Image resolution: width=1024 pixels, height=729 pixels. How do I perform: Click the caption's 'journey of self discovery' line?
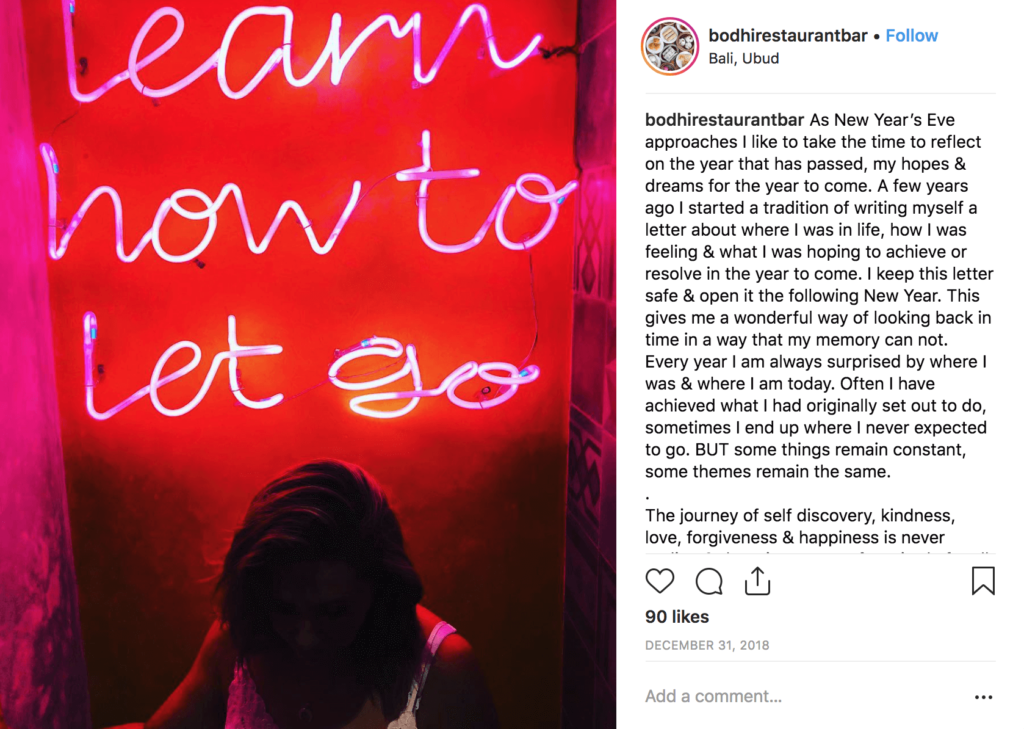(x=801, y=515)
